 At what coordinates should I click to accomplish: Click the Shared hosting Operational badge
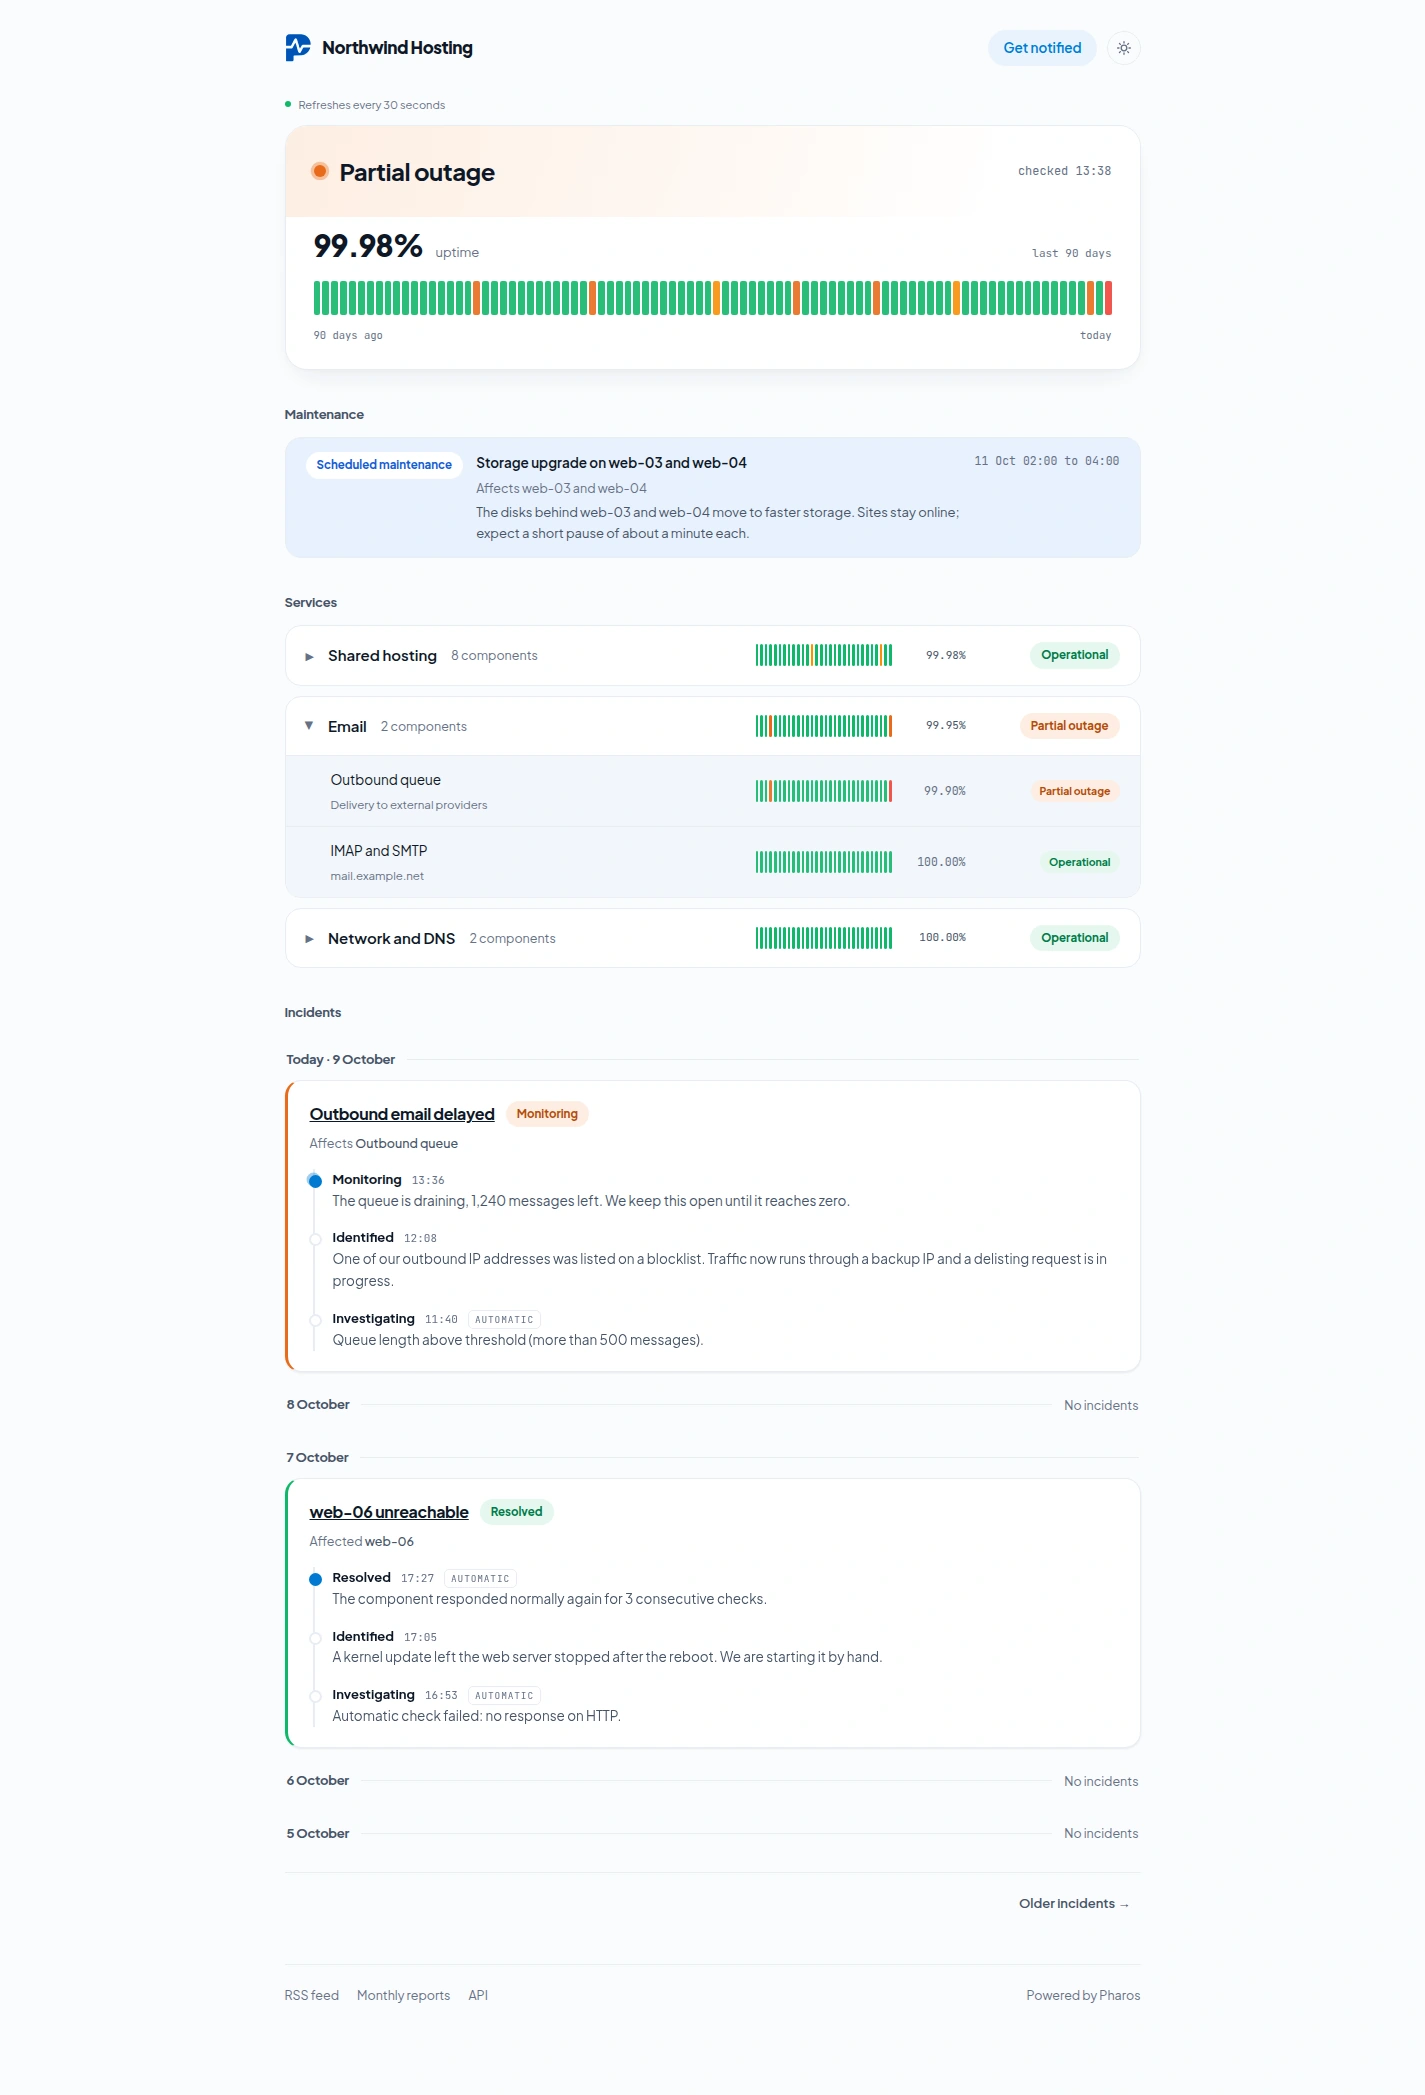[1074, 655]
